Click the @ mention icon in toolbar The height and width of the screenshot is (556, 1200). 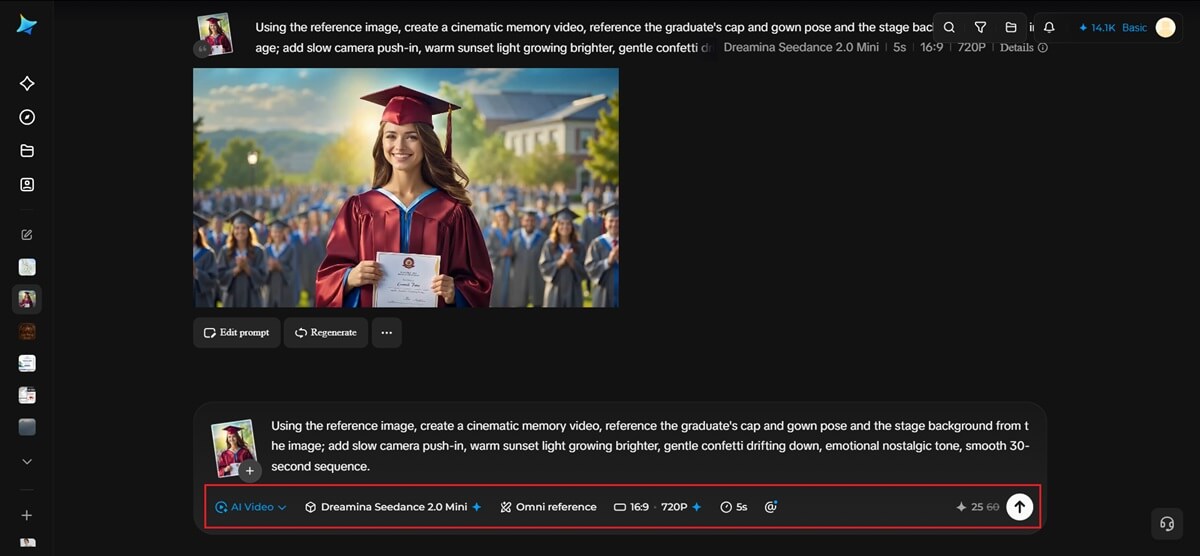tap(770, 507)
